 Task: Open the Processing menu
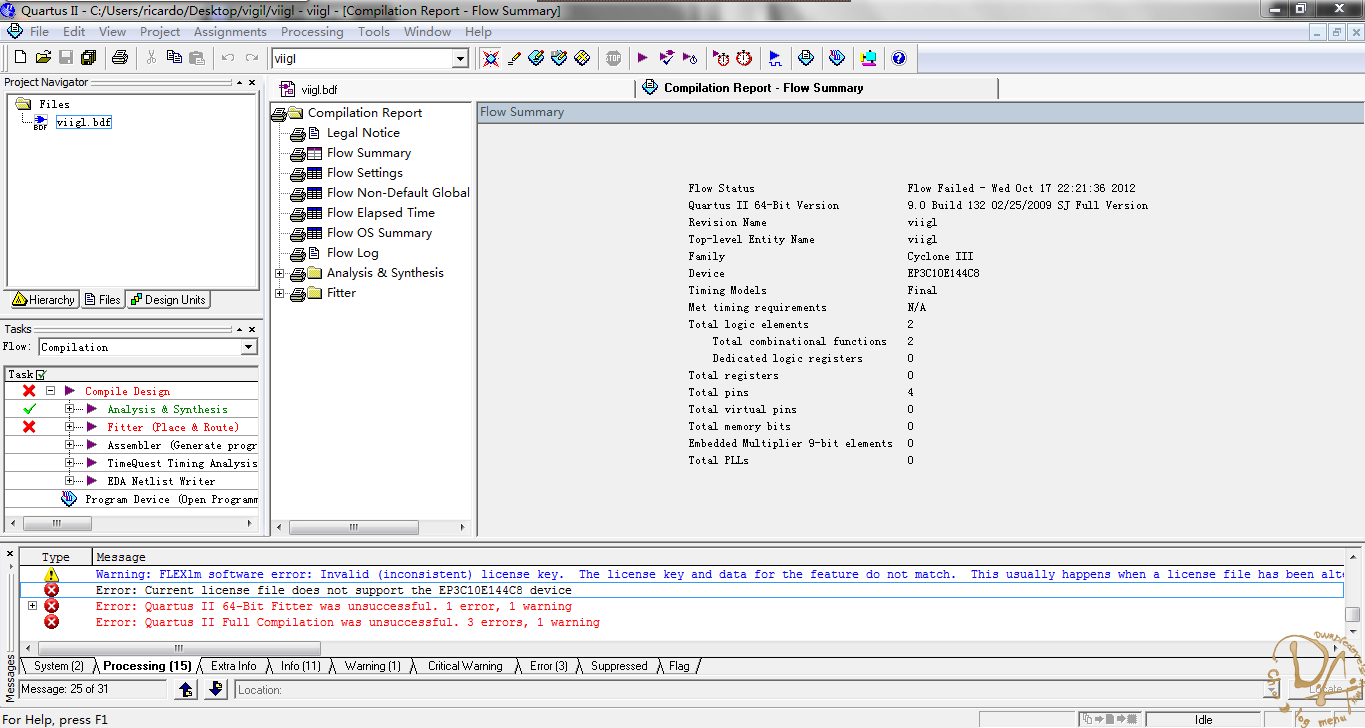point(312,32)
